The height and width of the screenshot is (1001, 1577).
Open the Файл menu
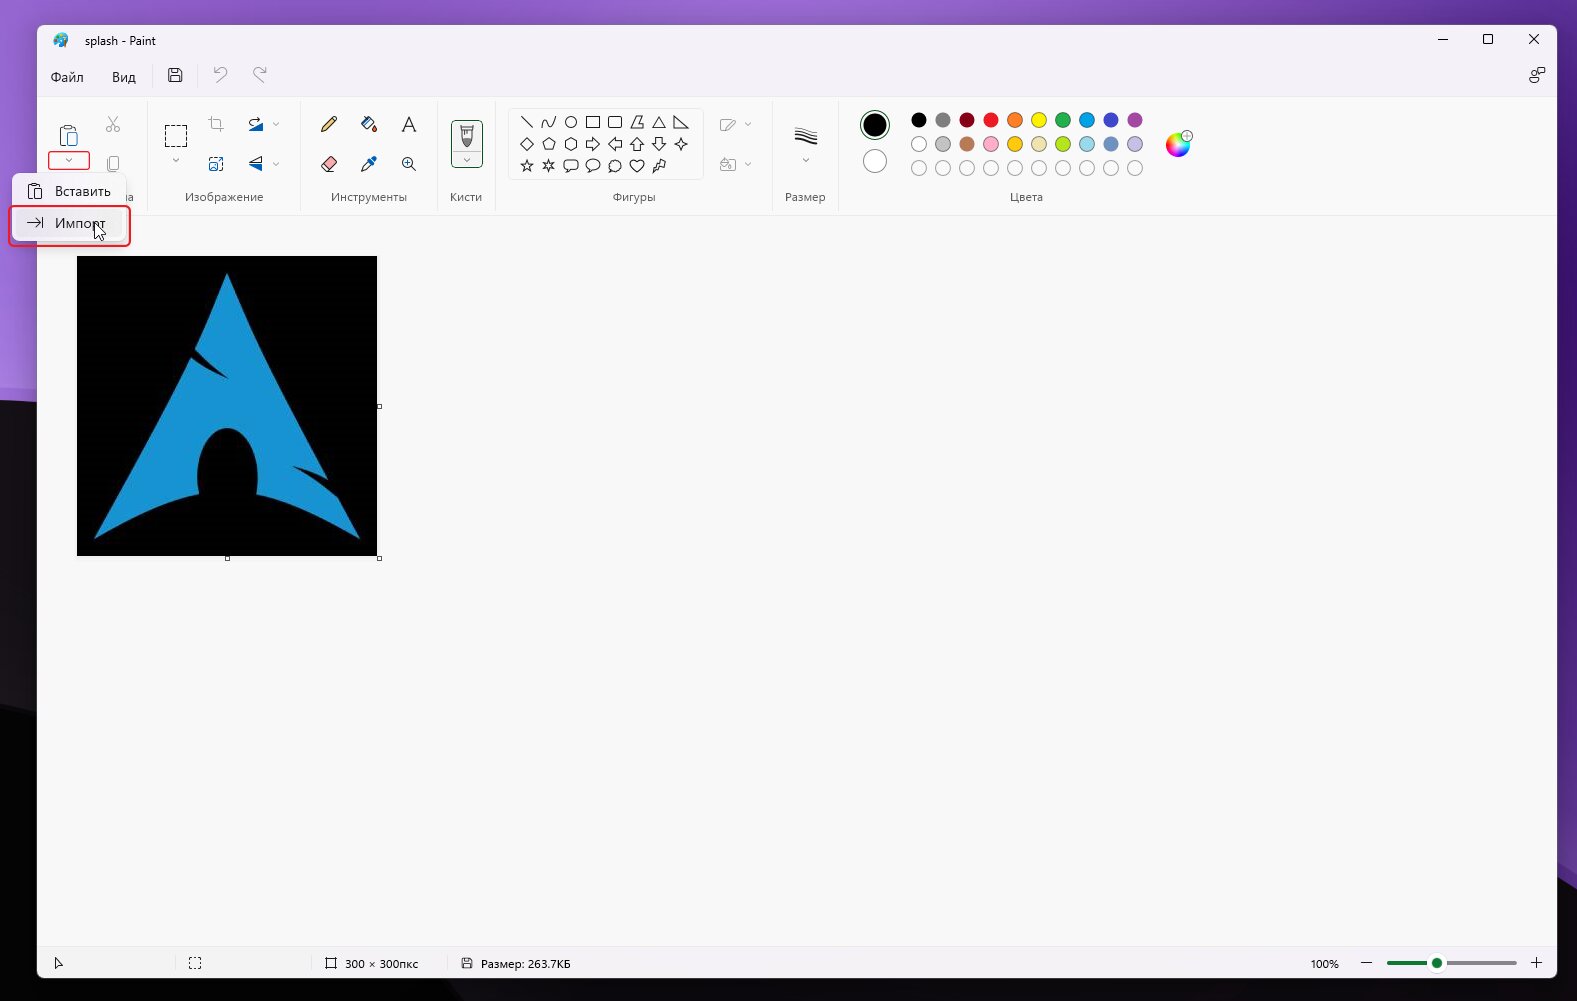[x=67, y=77]
